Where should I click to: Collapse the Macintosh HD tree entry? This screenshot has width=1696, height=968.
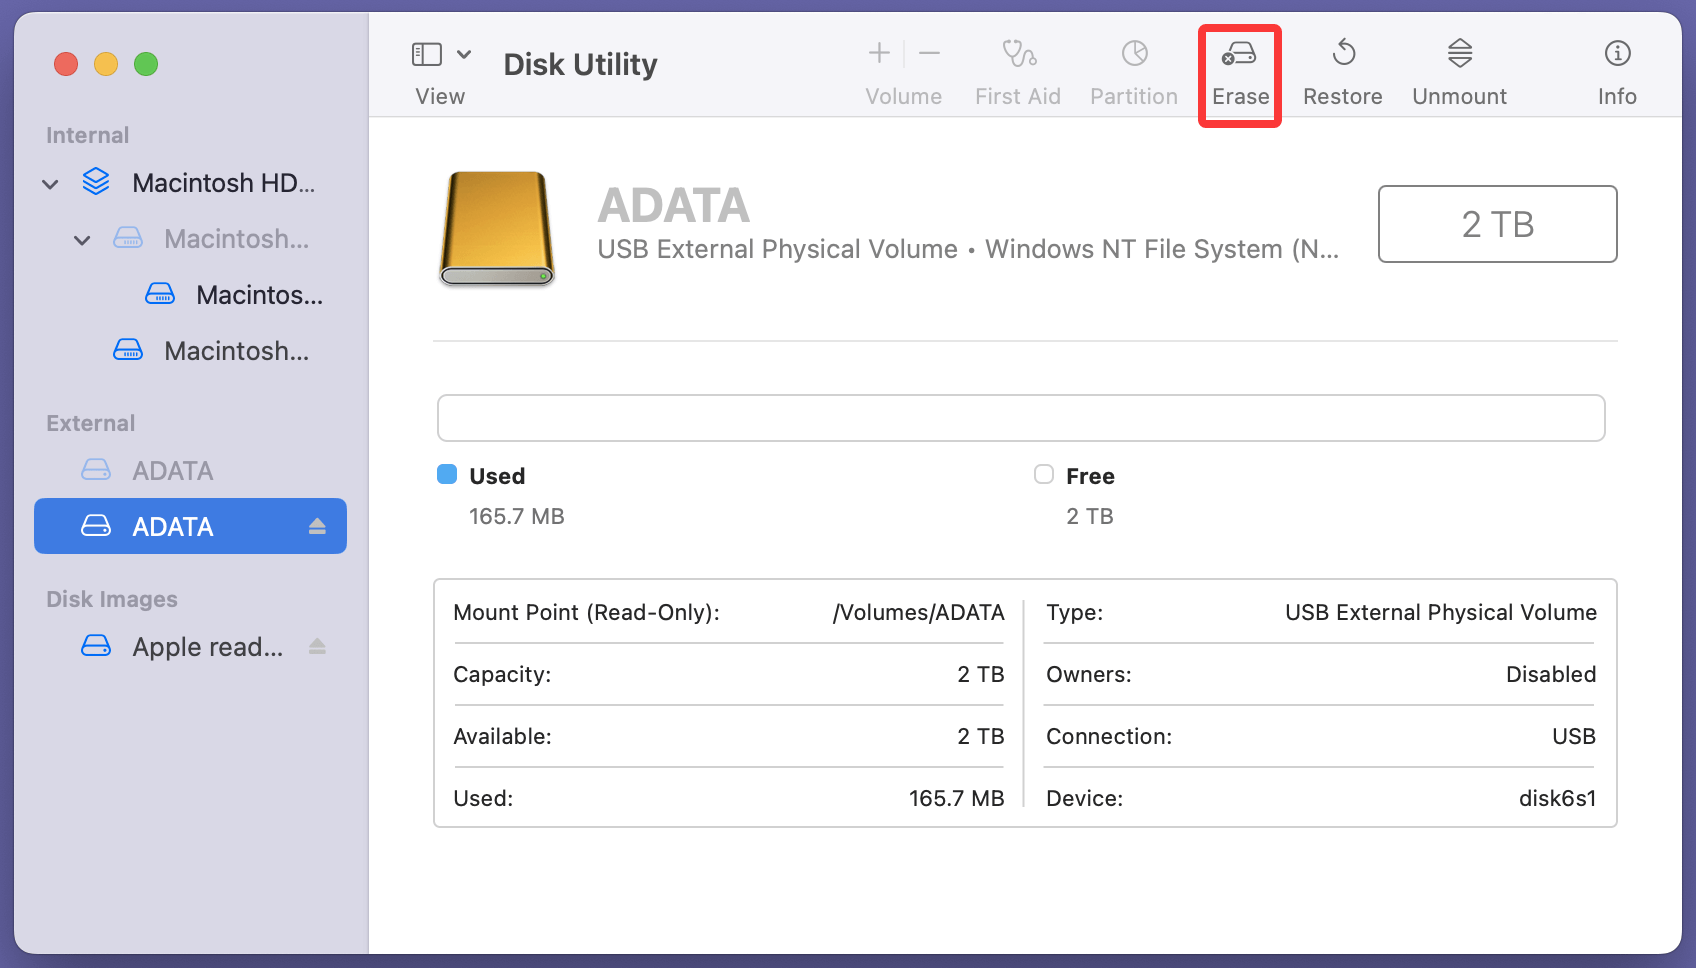pyautogui.click(x=49, y=183)
